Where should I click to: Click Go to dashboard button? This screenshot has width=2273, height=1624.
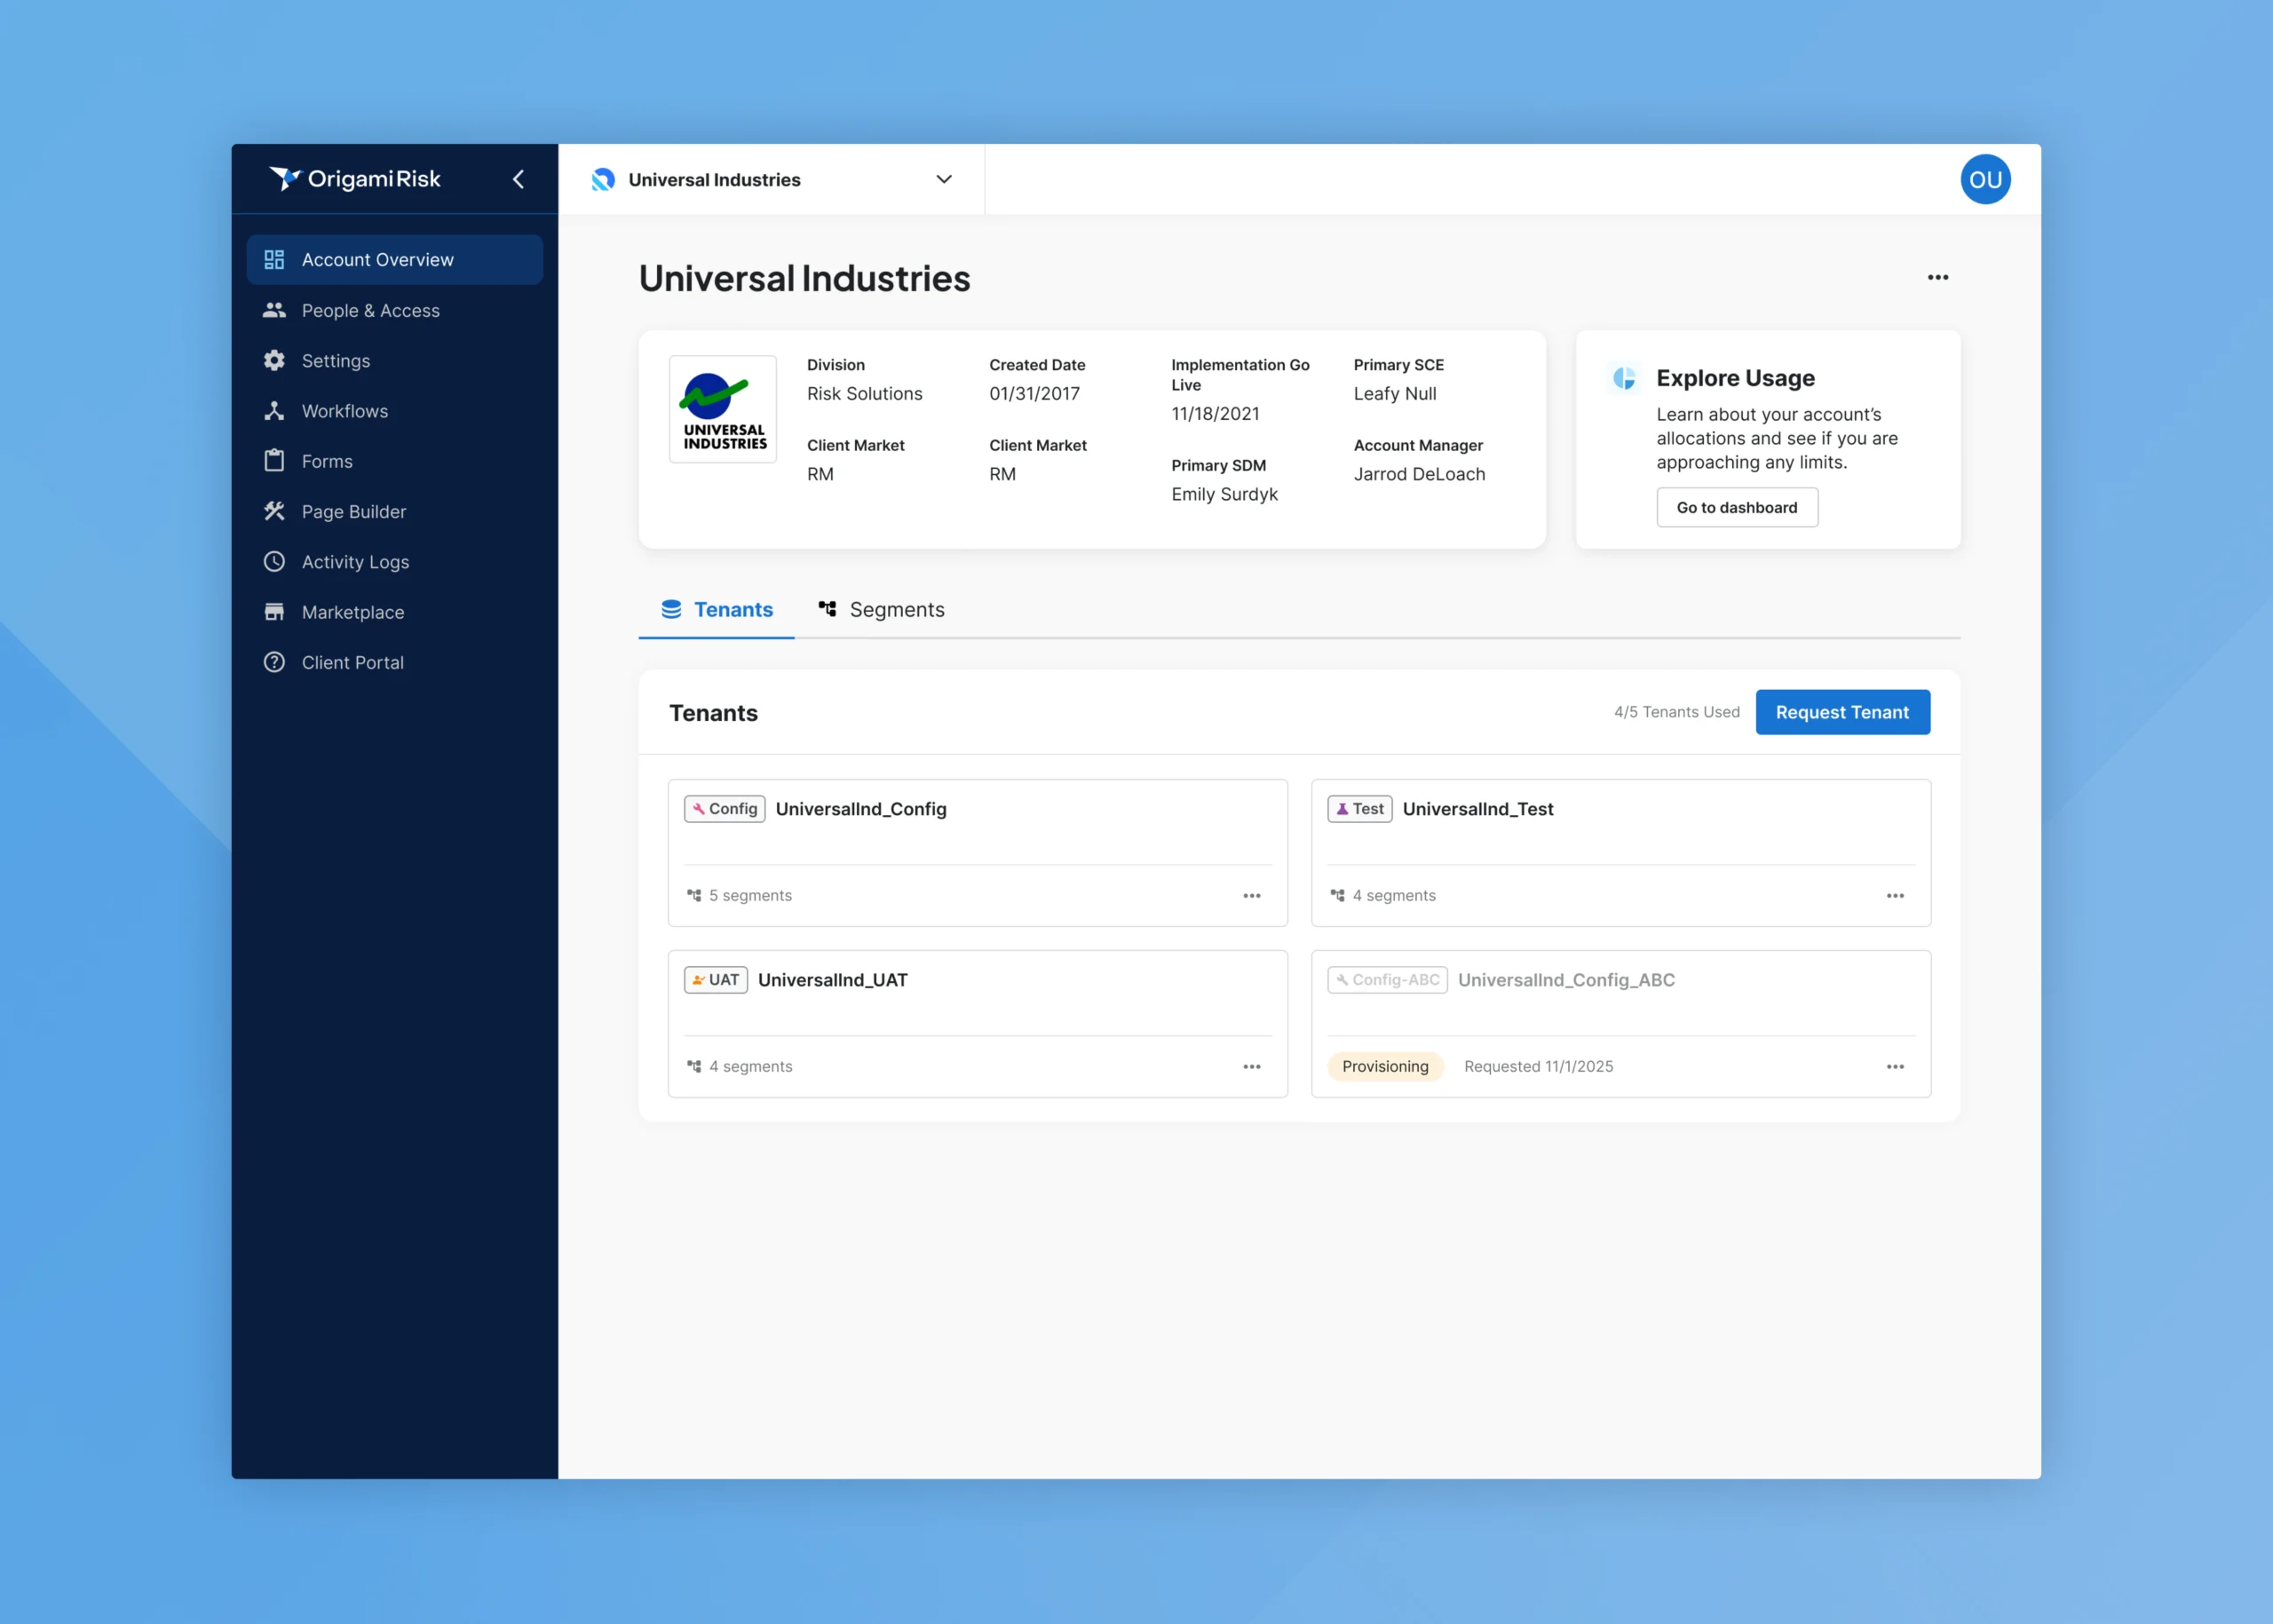pyautogui.click(x=1737, y=507)
